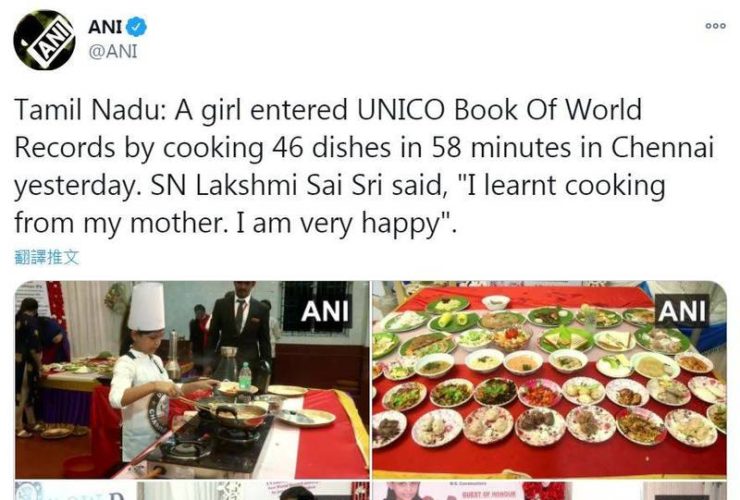Open the three-dot more options menu
This screenshot has width=740, height=500.
coord(715,26)
